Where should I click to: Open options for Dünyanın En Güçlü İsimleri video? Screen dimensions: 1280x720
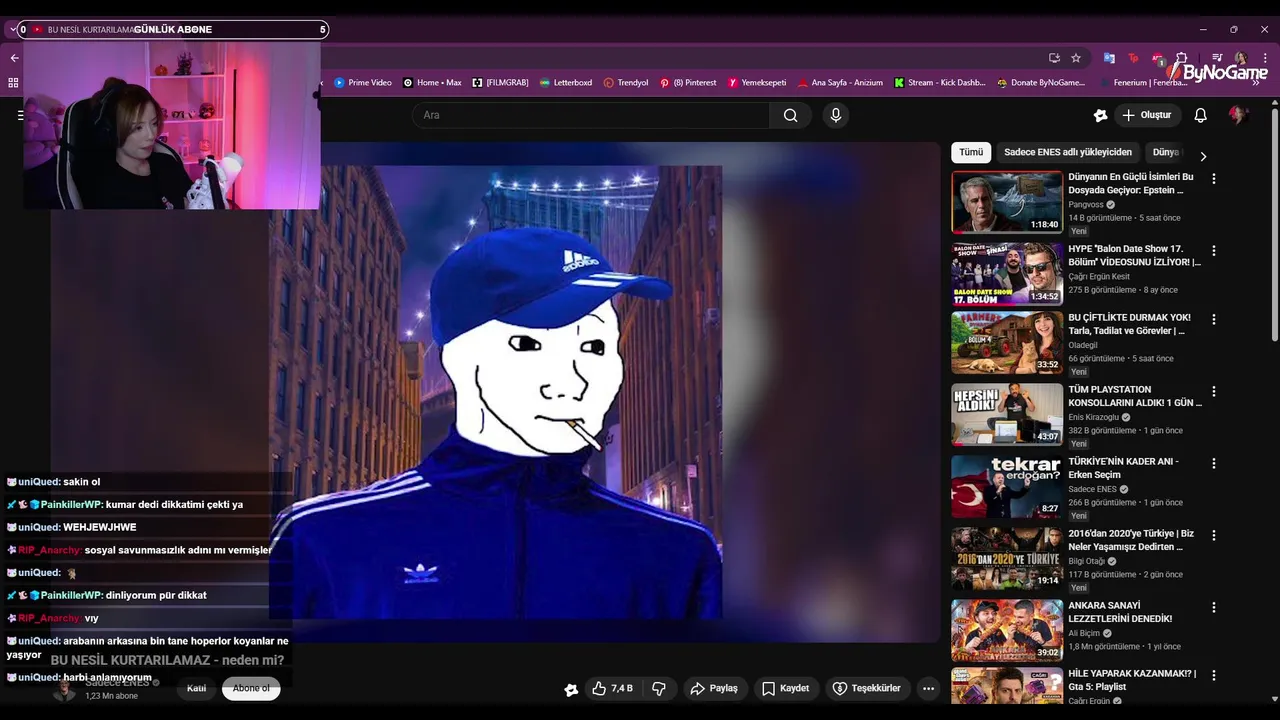(x=1214, y=179)
